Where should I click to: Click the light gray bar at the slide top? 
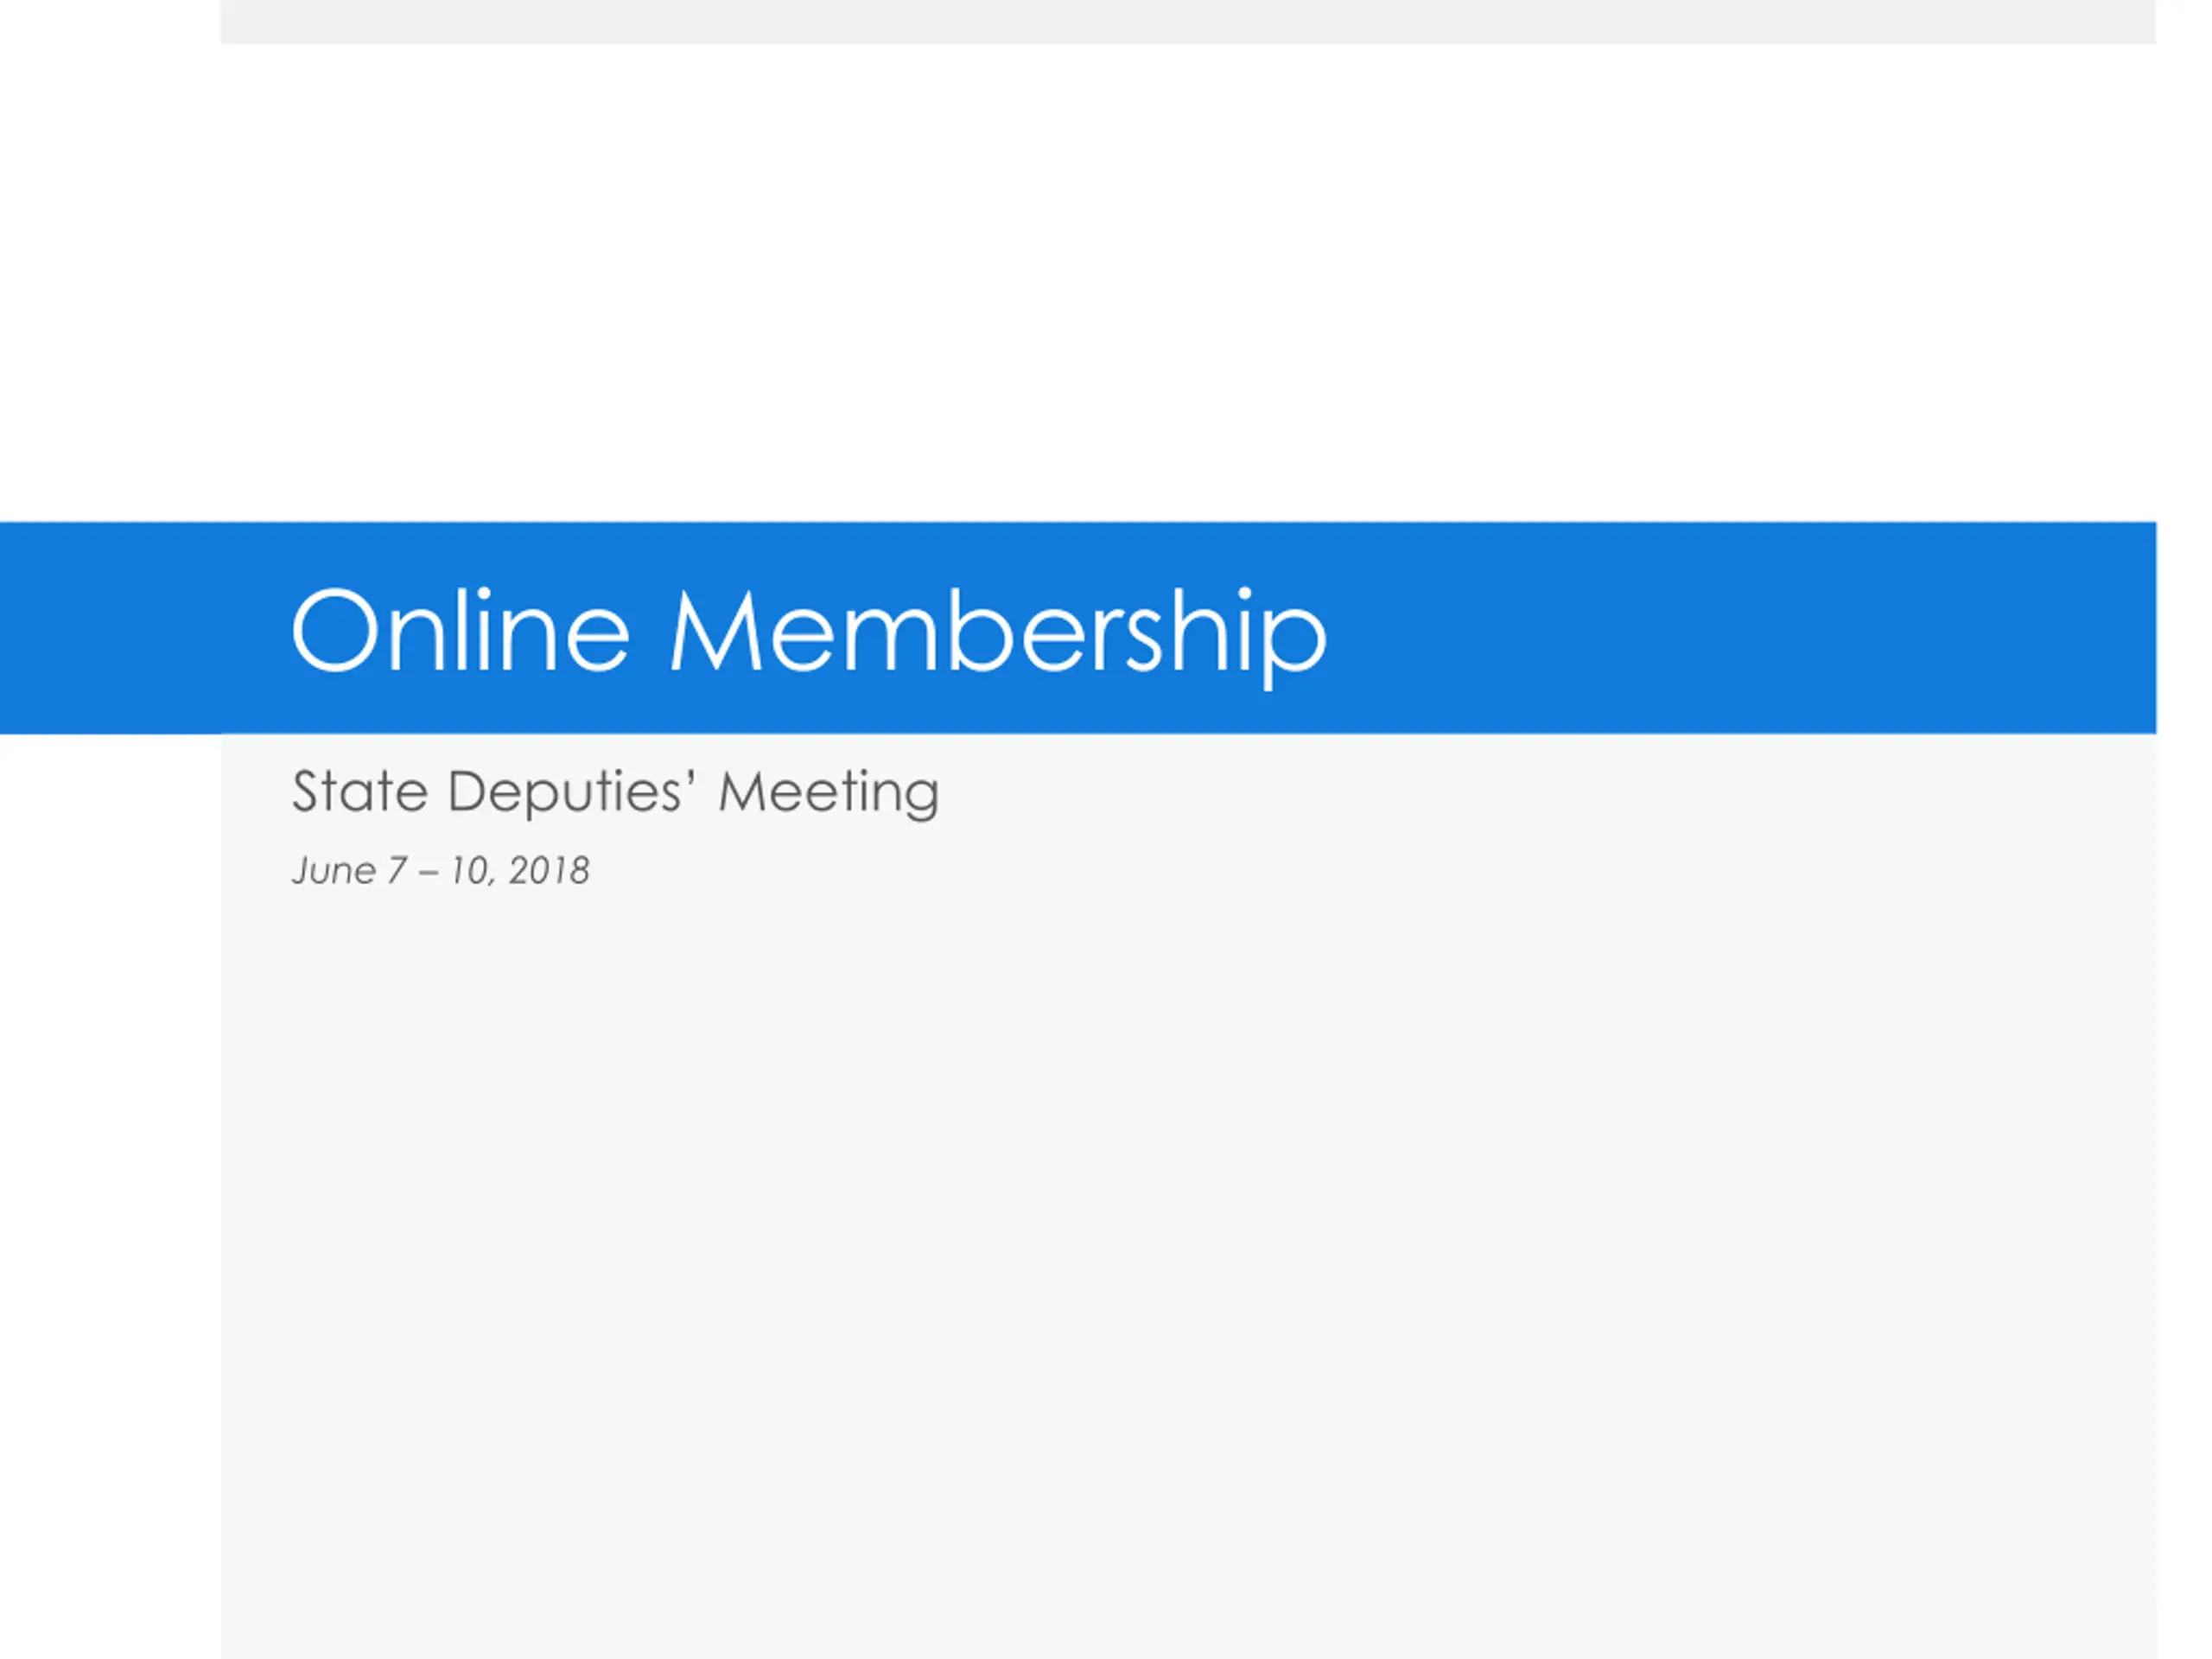point(1188,20)
